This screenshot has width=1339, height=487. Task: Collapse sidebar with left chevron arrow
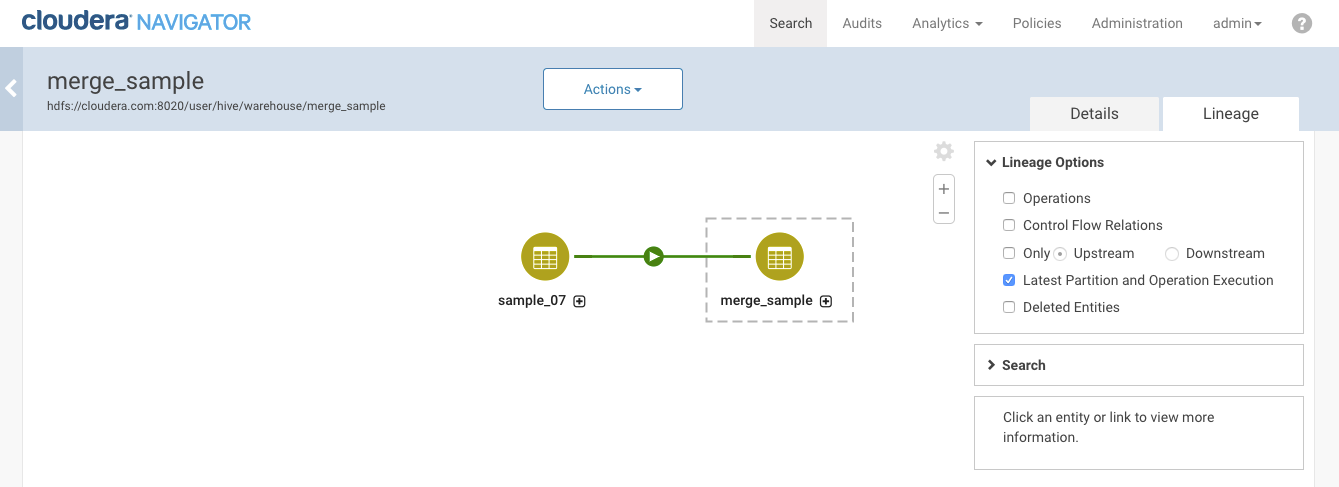click(11, 88)
